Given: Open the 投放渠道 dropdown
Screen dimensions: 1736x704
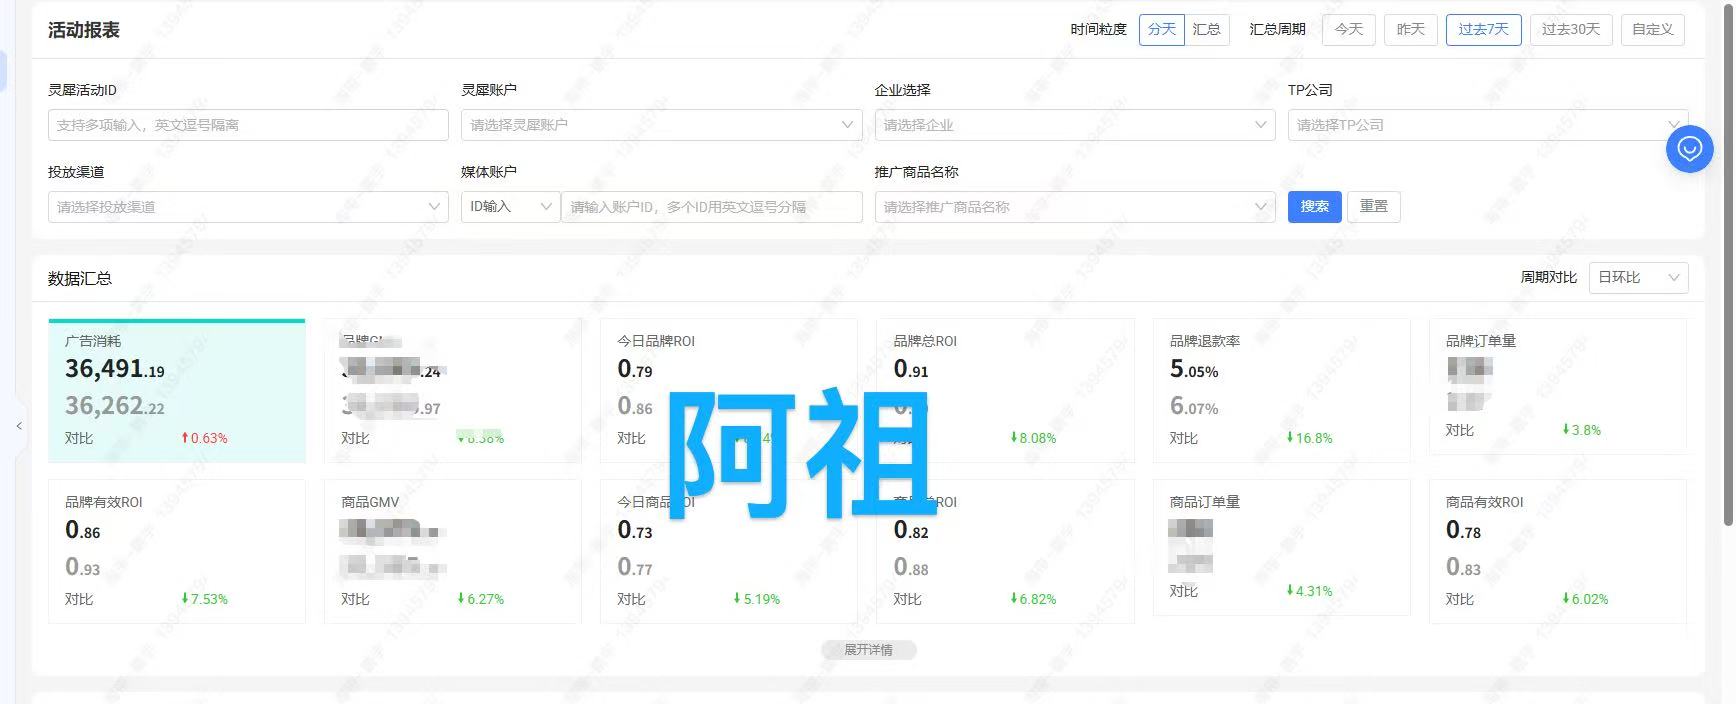Looking at the screenshot, I should (x=248, y=207).
